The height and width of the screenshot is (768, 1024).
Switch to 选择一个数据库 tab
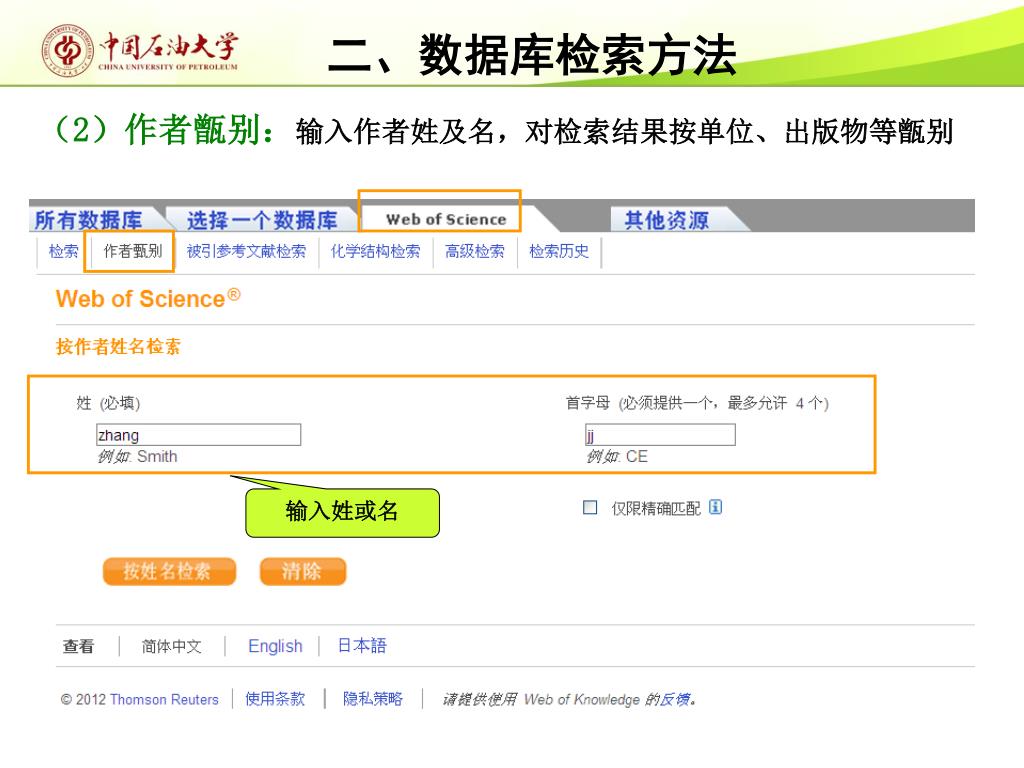(262, 220)
